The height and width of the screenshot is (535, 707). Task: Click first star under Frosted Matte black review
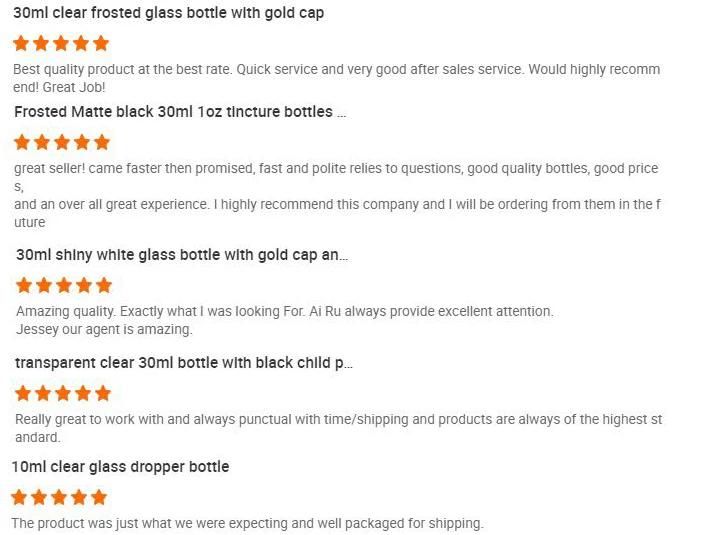[22, 142]
